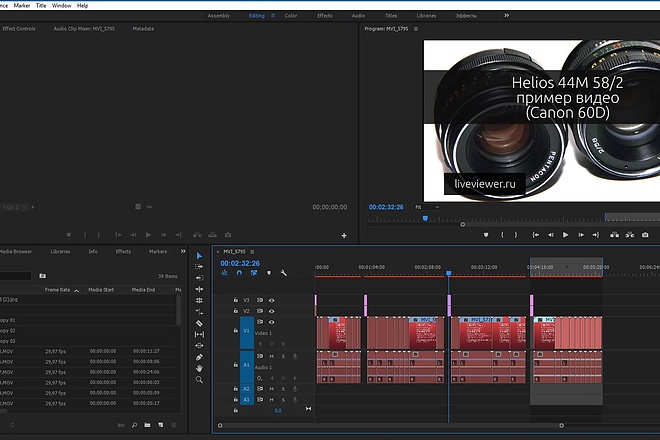Toggle sync lock on track V2
The image size is (660, 440).
[260, 311]
